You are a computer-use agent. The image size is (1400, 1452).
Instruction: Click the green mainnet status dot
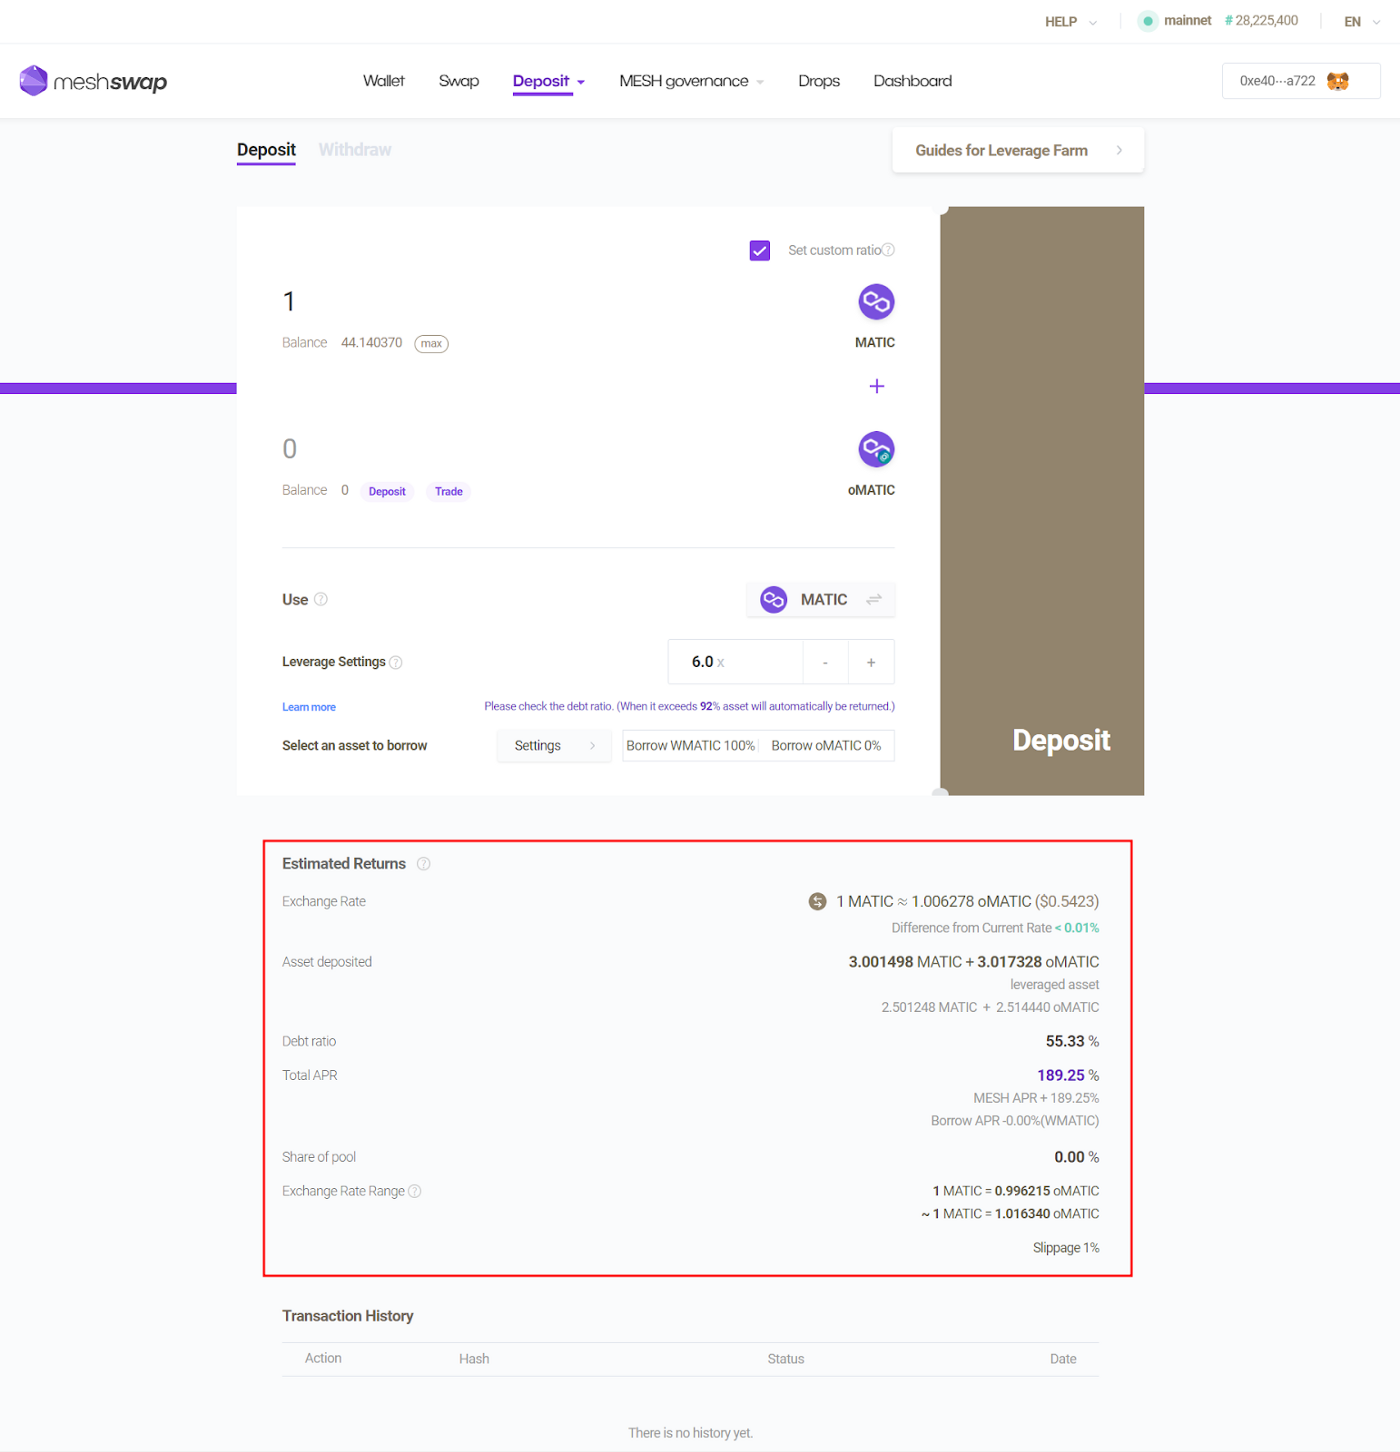pos(1148,21)
